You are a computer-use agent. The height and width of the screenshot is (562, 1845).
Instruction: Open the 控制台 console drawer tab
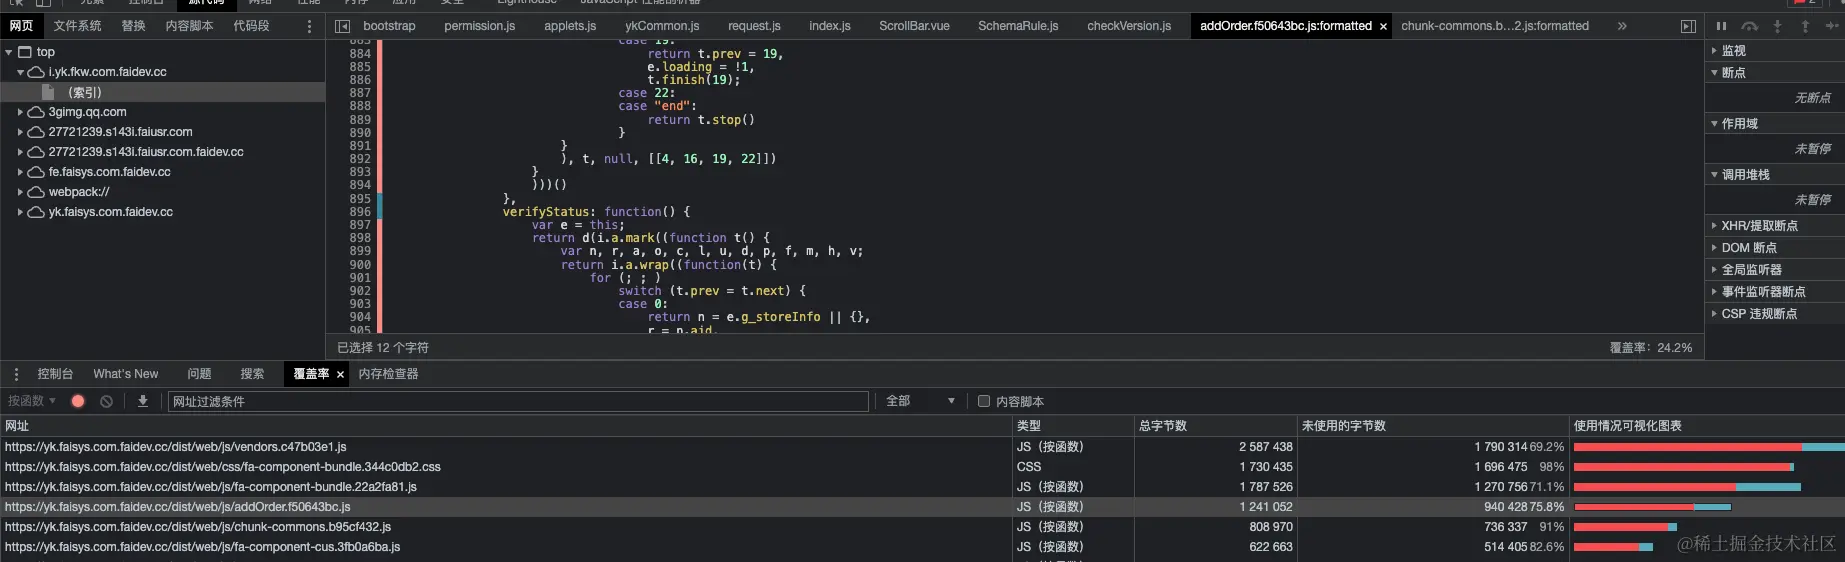[x=55, y=374]
